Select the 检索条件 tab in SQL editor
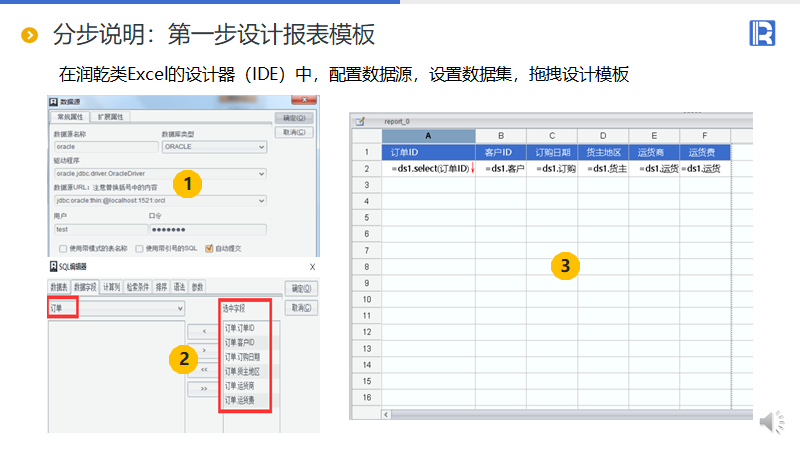Viewport: 800px width, 450px height. click(137, 287)
